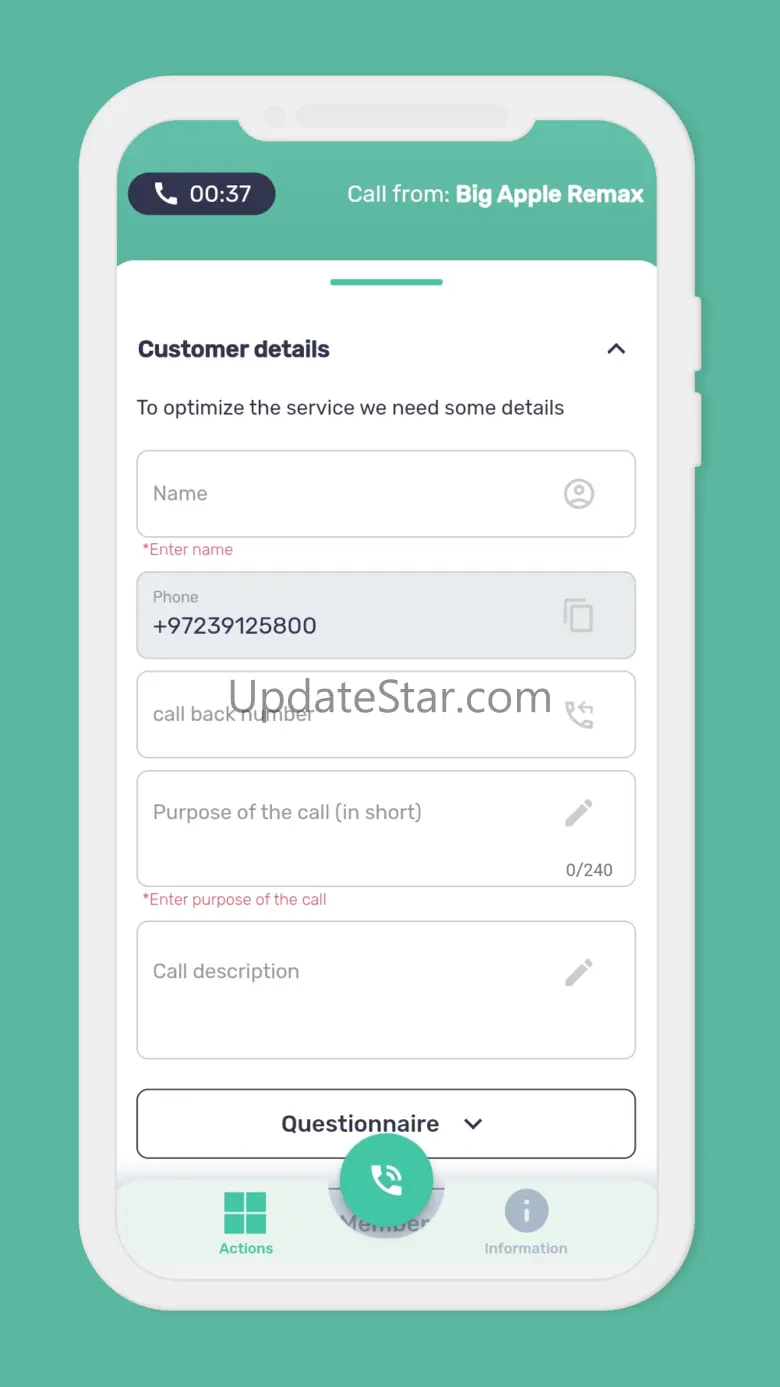Image resolution: width=780 pixels, height=1387 pixels.
Task: Click the Information circle icon
Action: (526, 1212)
